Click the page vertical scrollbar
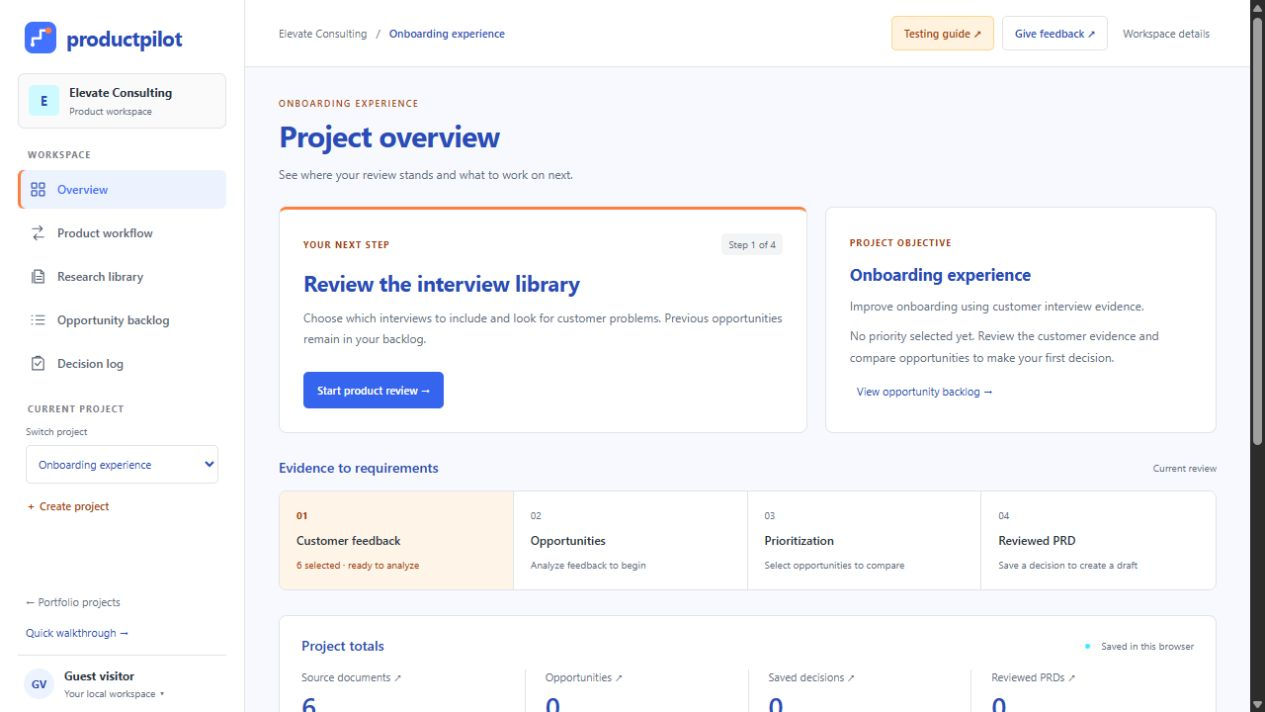The height and width of the screenshot is (712, 1265). coord(1257,230)
